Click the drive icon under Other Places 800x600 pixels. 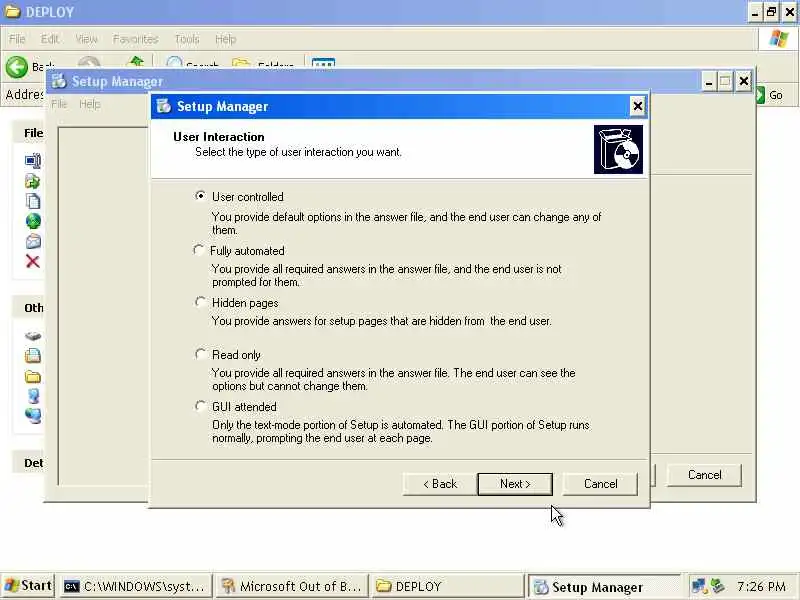point(33,336)
